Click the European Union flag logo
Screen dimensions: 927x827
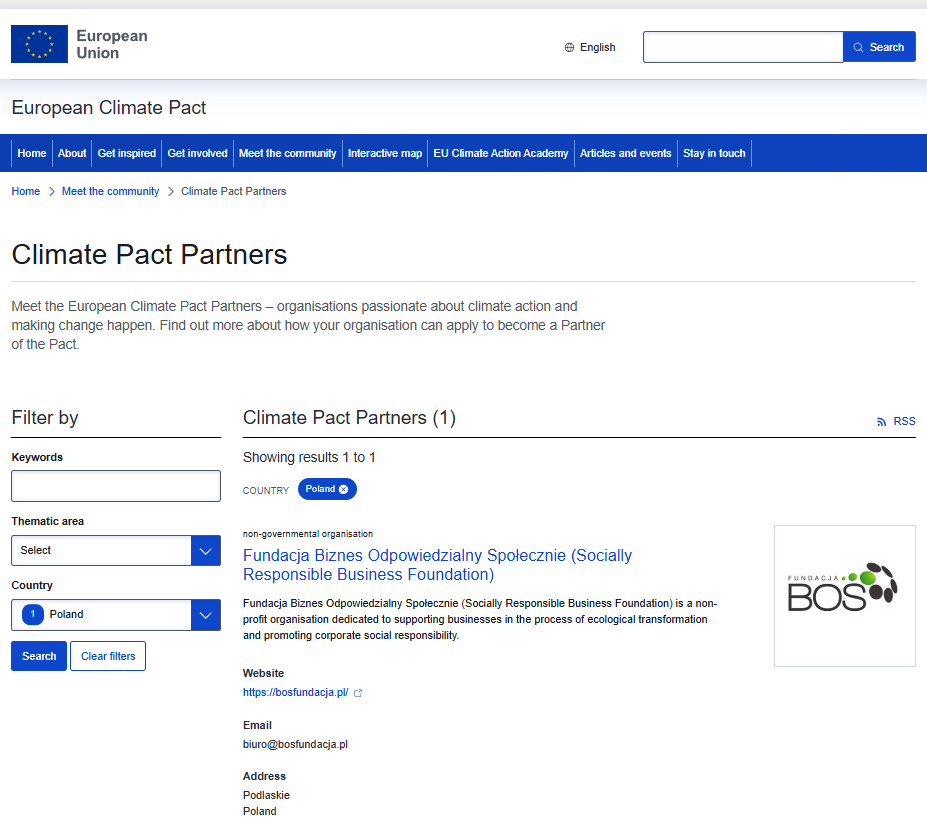(40, 45)
